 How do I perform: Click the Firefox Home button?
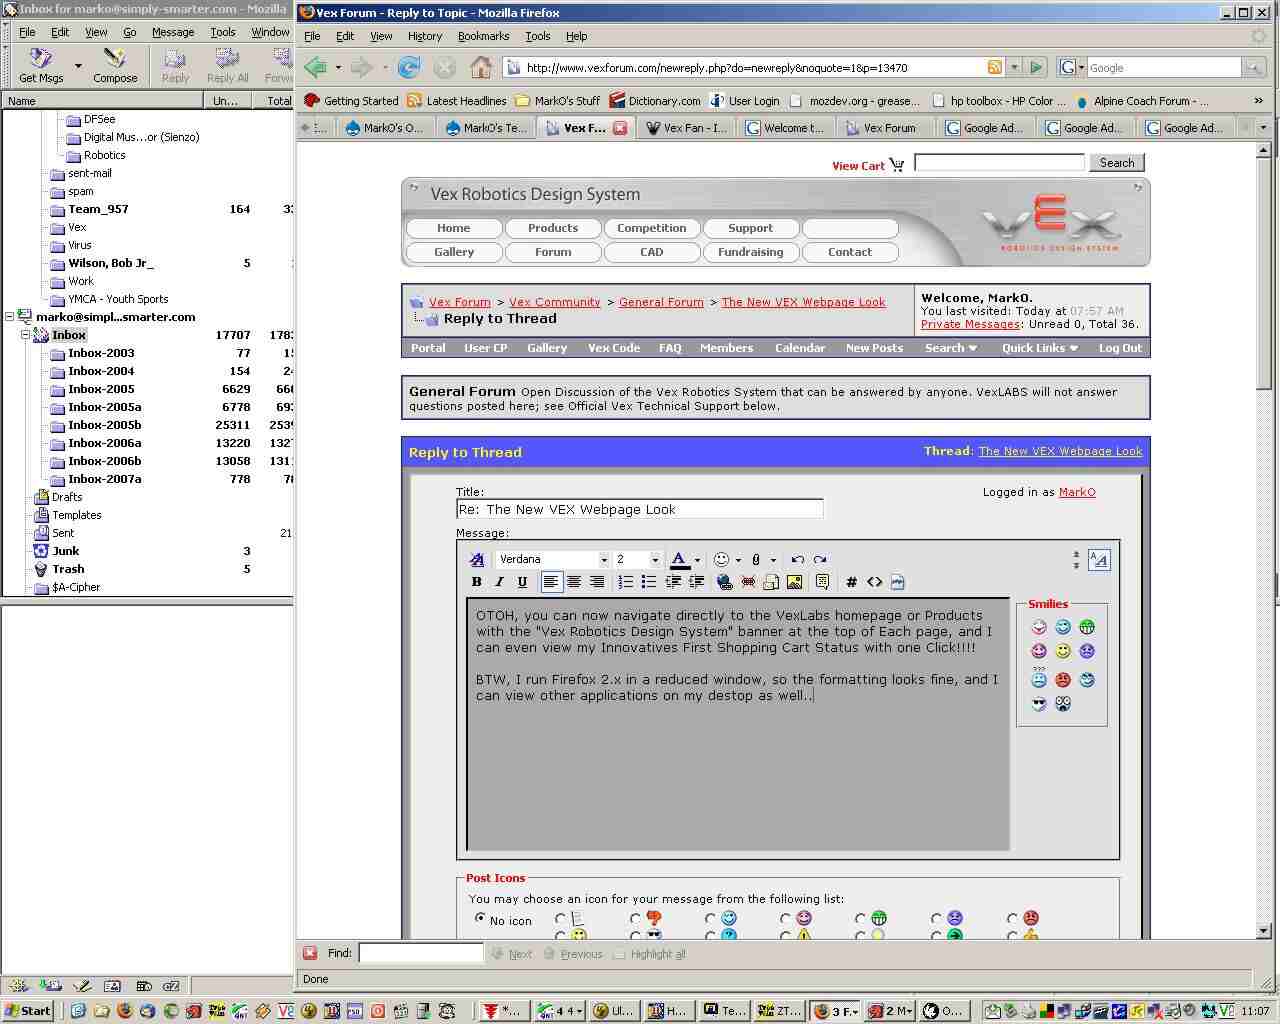481,67
